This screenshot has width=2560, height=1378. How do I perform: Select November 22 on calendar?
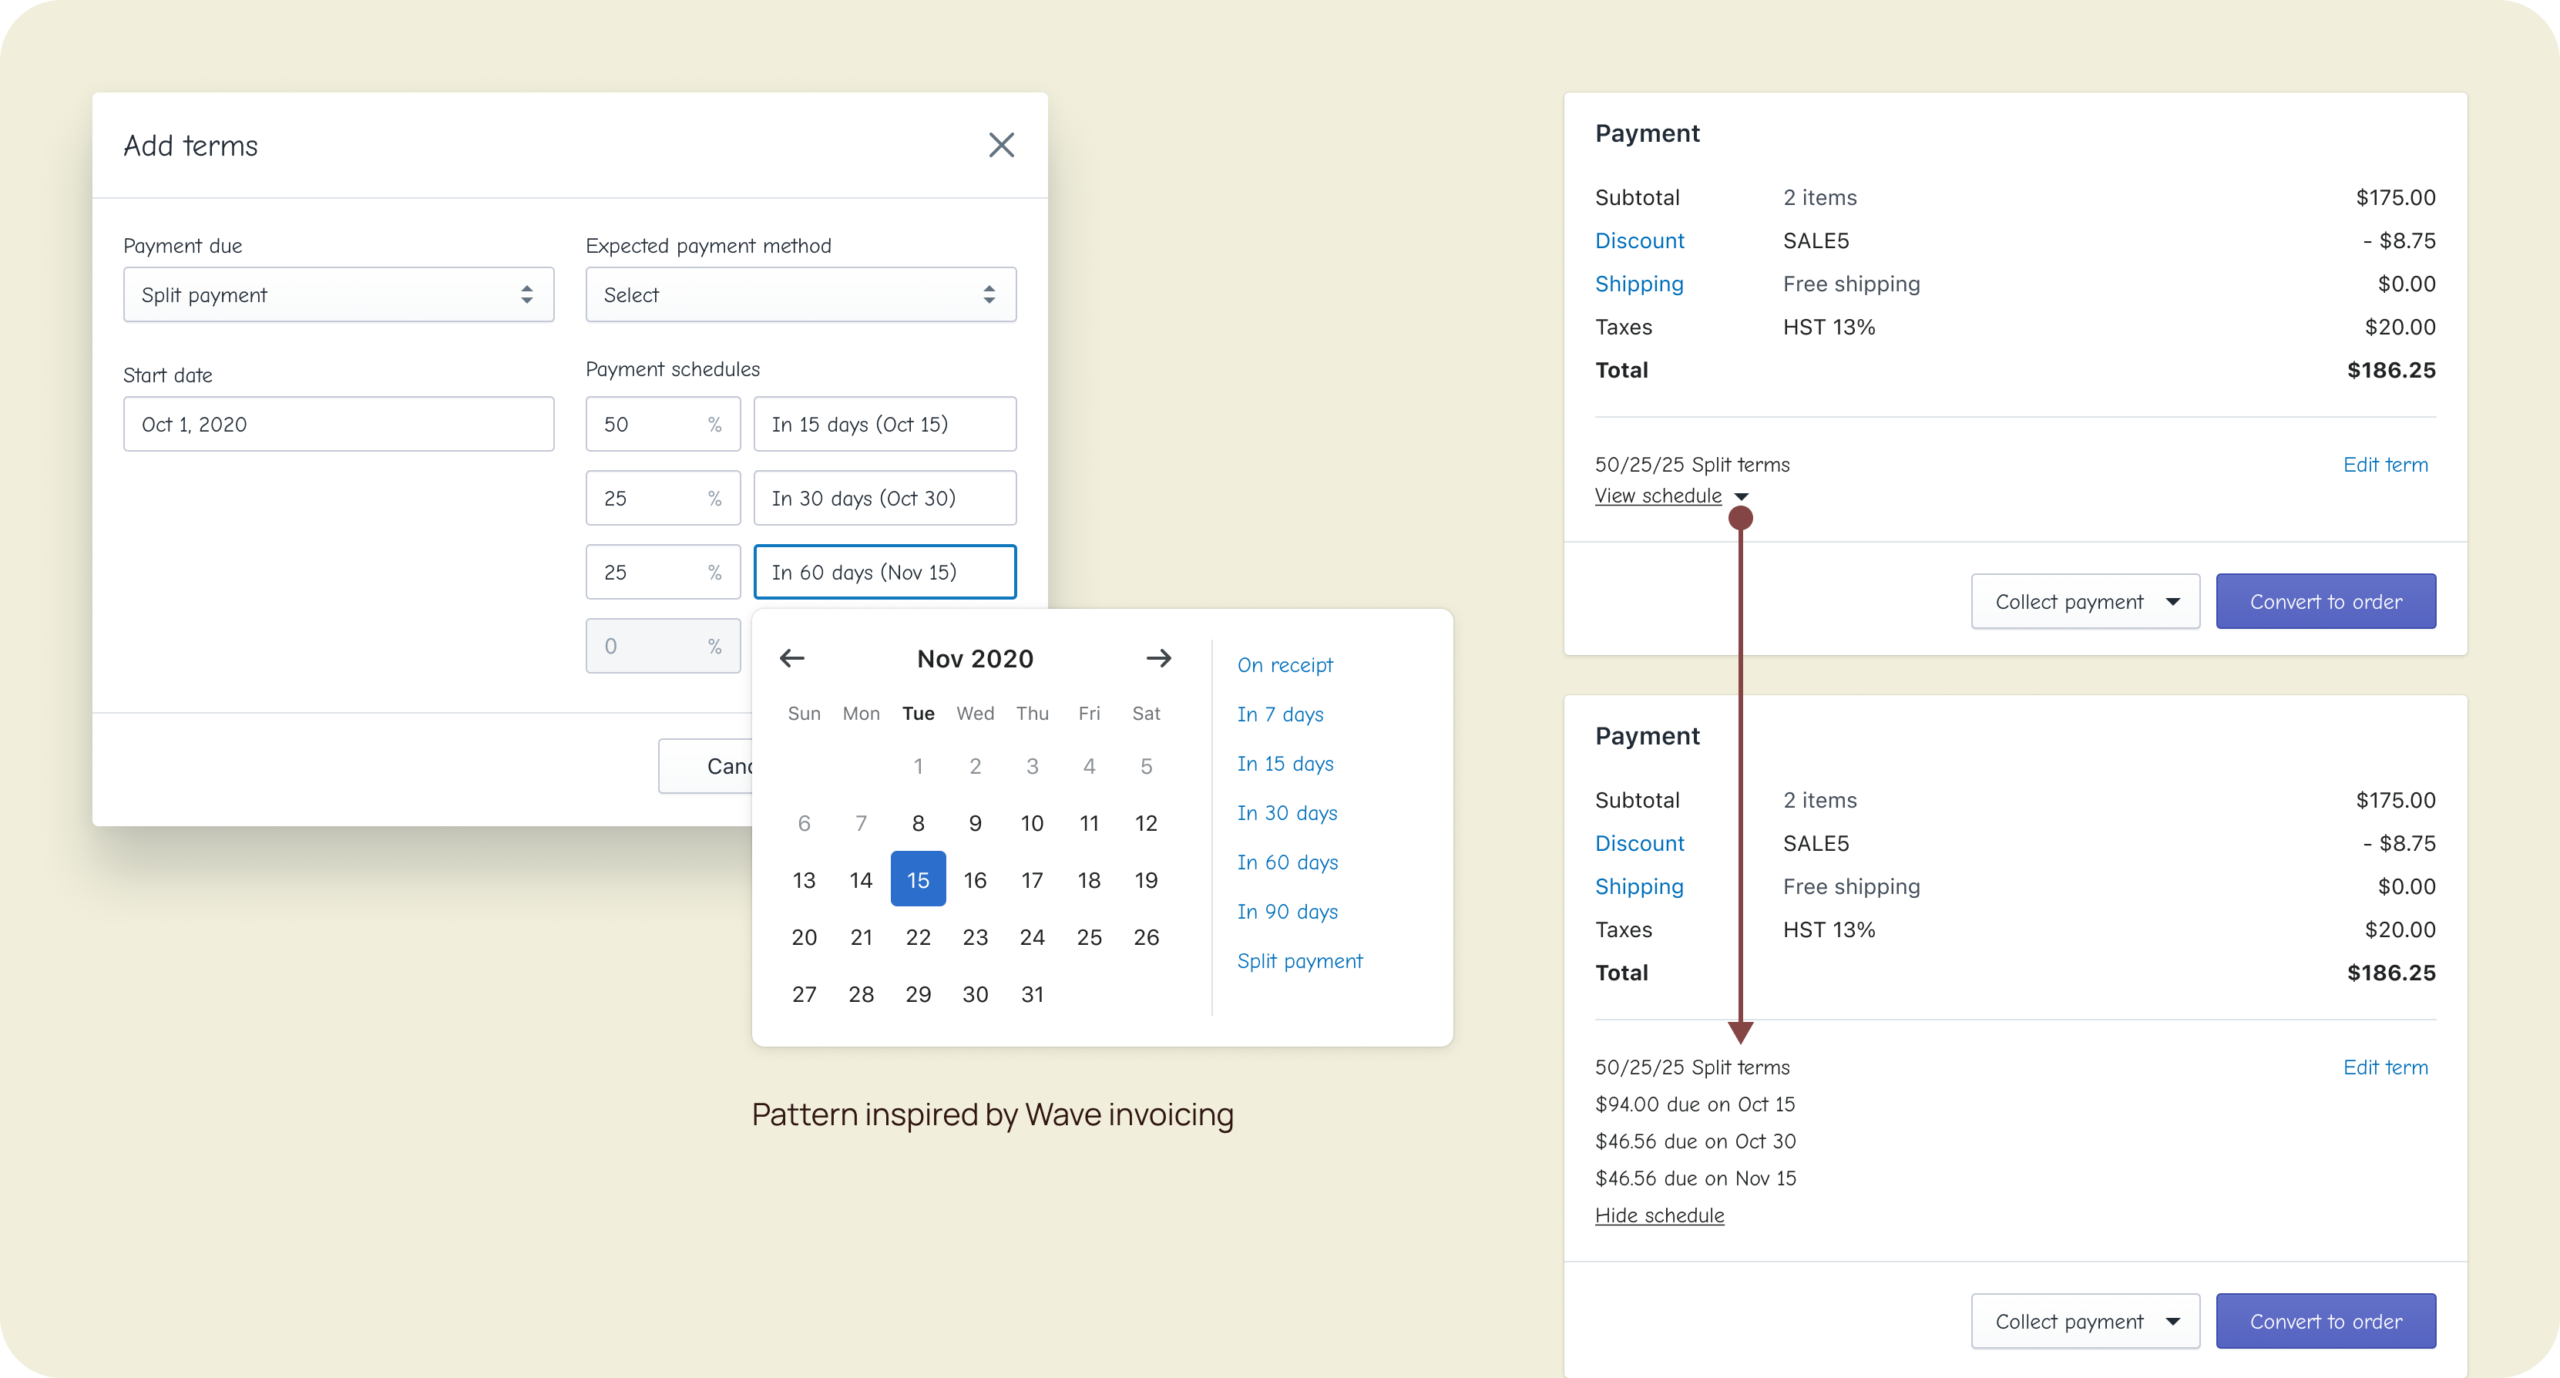click(x=918, y=937)
